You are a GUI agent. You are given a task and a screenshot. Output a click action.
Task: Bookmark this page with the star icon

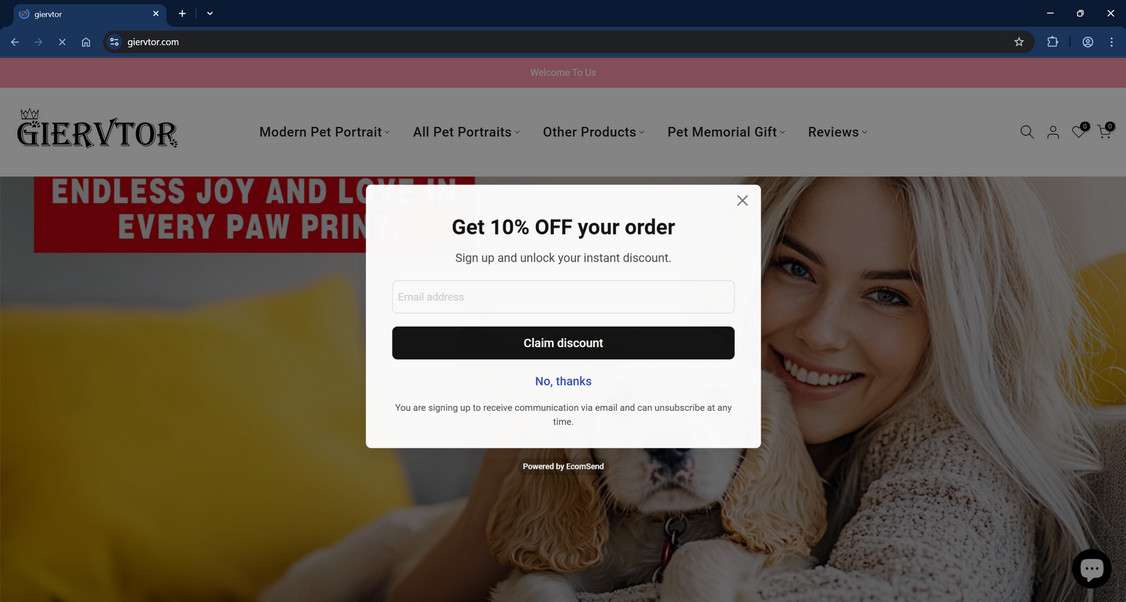pyautogui.click(x=1018, y=42)
